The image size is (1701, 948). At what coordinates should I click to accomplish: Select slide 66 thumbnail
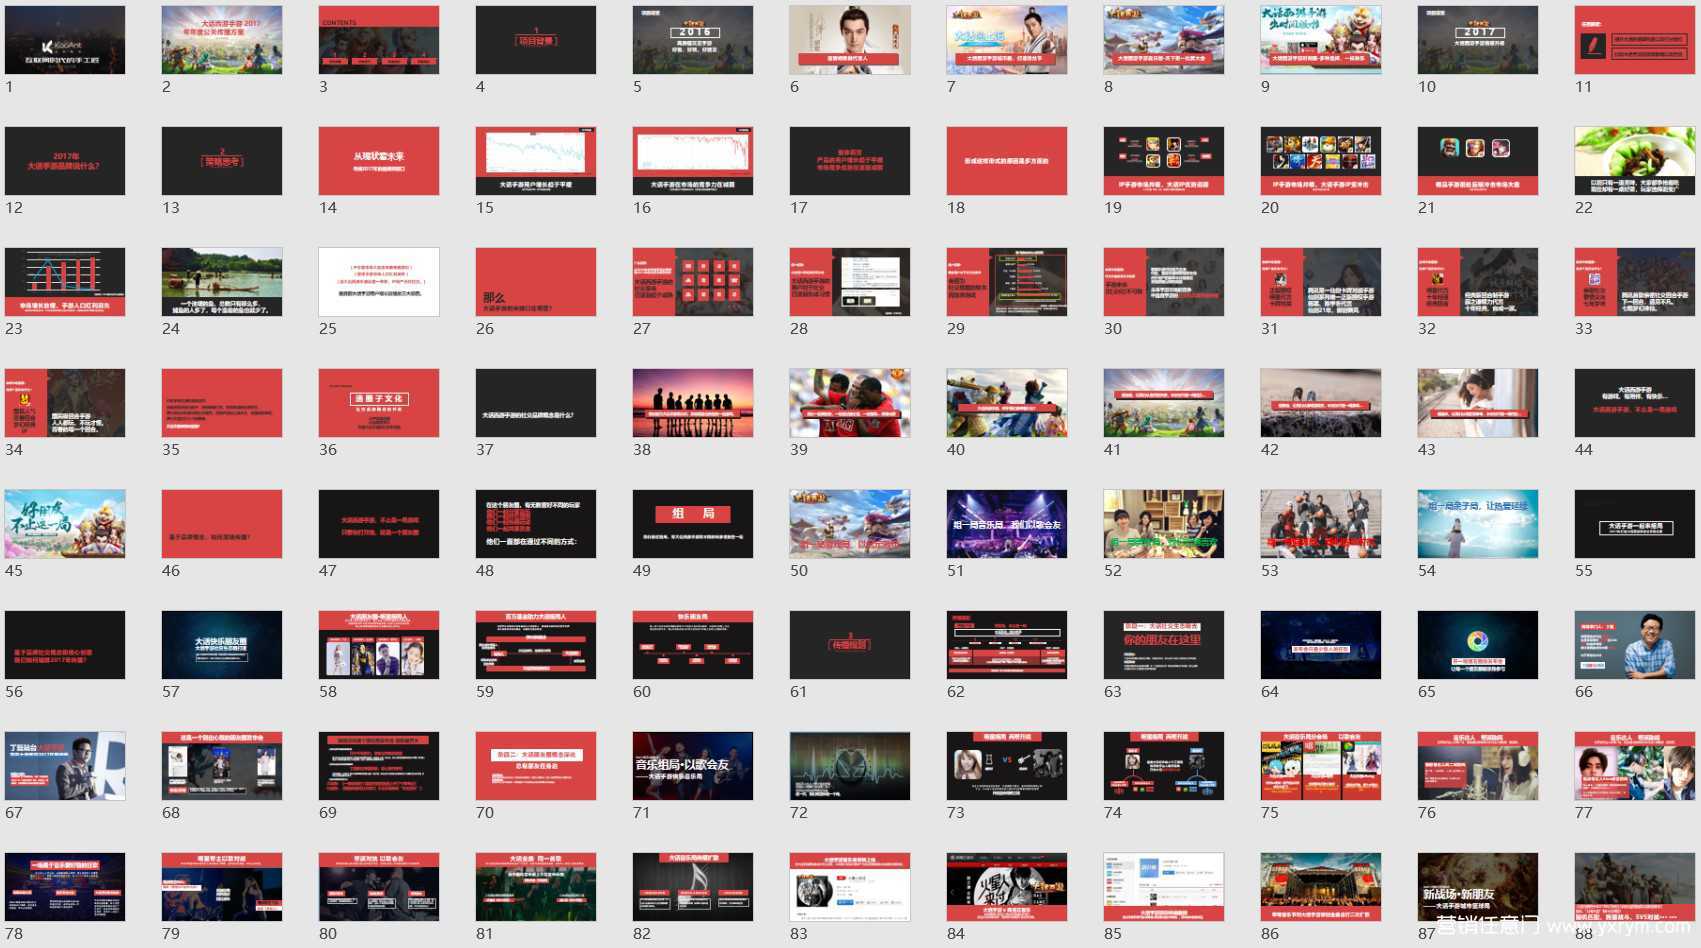pyautogui.click(x=1635, y=645)
